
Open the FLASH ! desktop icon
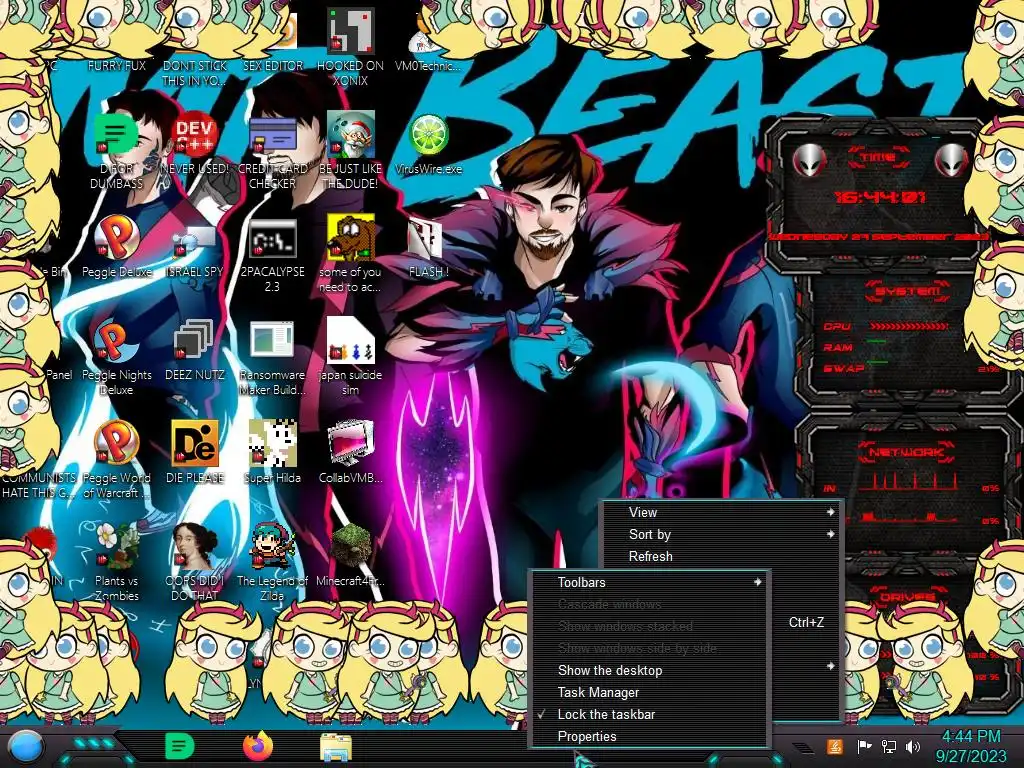pyautogui.click(x=425, y=238)
